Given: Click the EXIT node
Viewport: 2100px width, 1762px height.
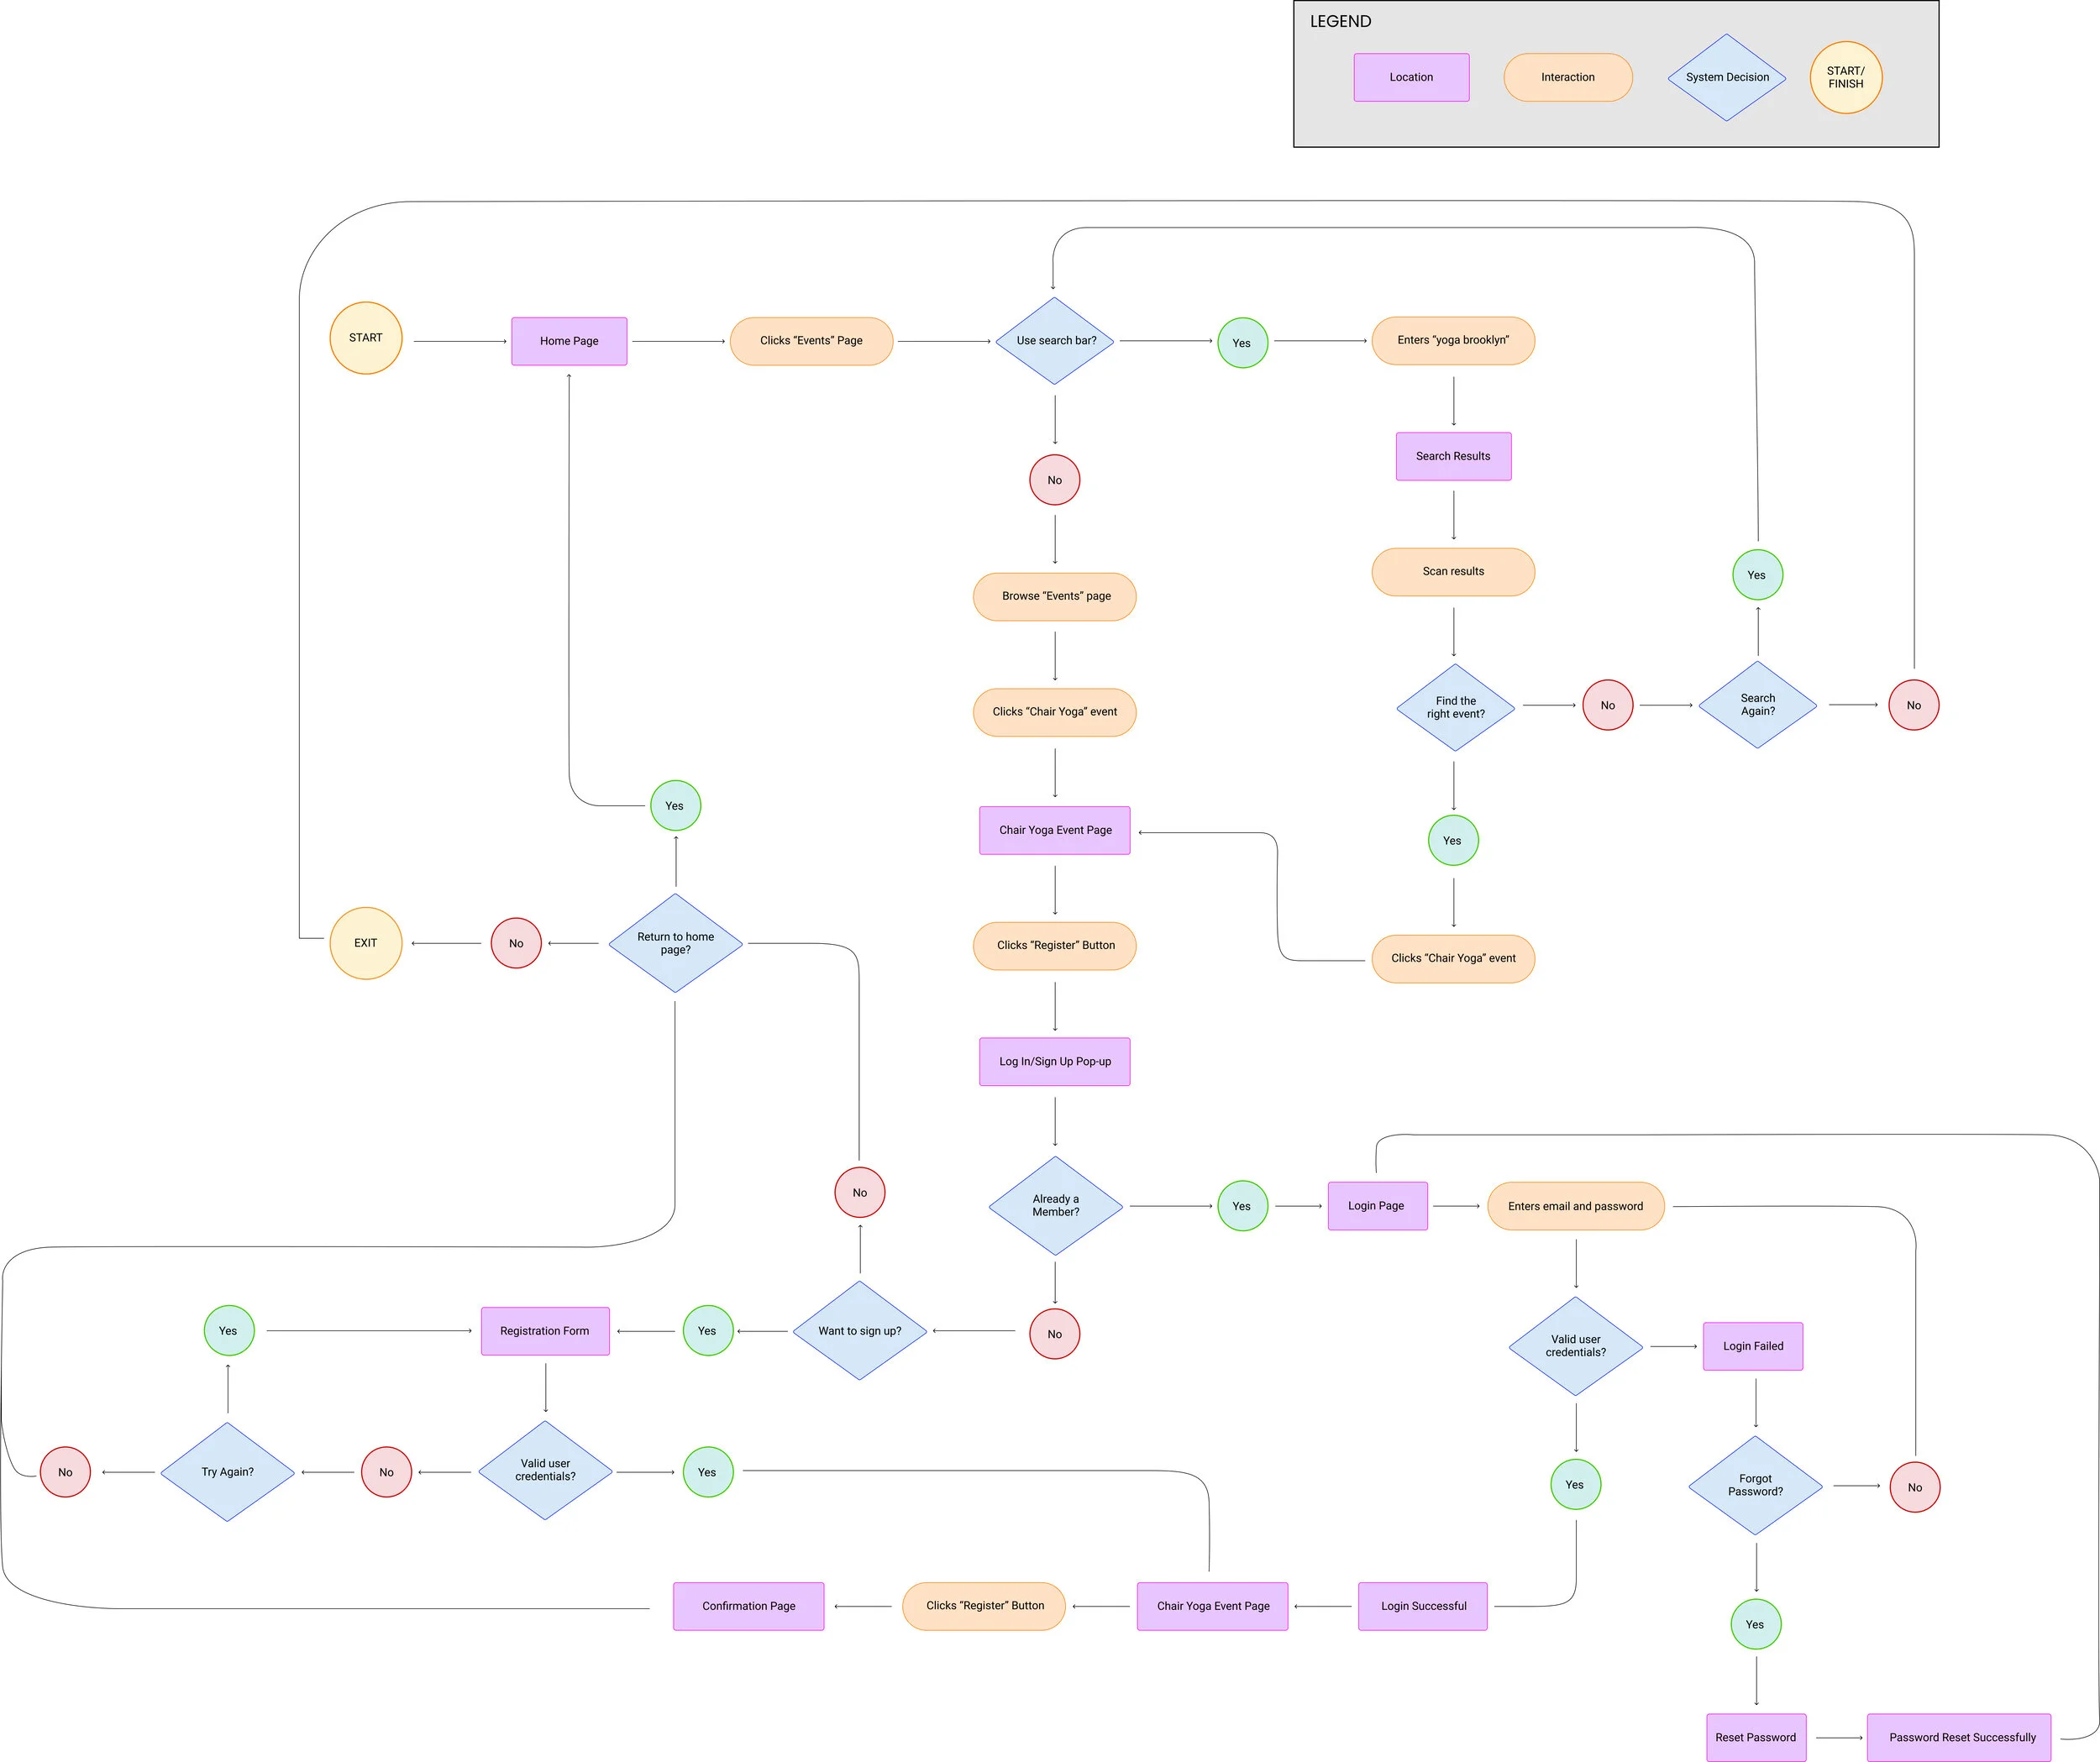Looking at the screenshot, I should [365, 943].
